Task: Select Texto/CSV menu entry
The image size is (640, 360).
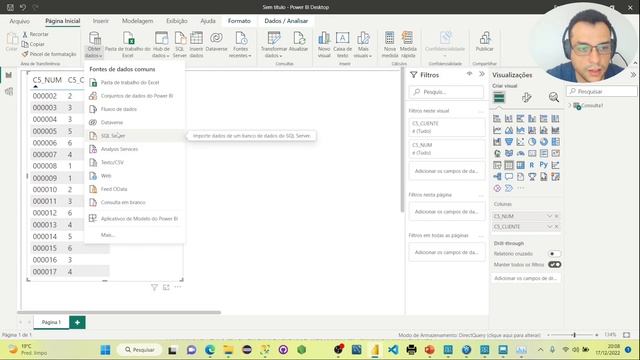Action: pyautogui.click(x=134, y=162)
